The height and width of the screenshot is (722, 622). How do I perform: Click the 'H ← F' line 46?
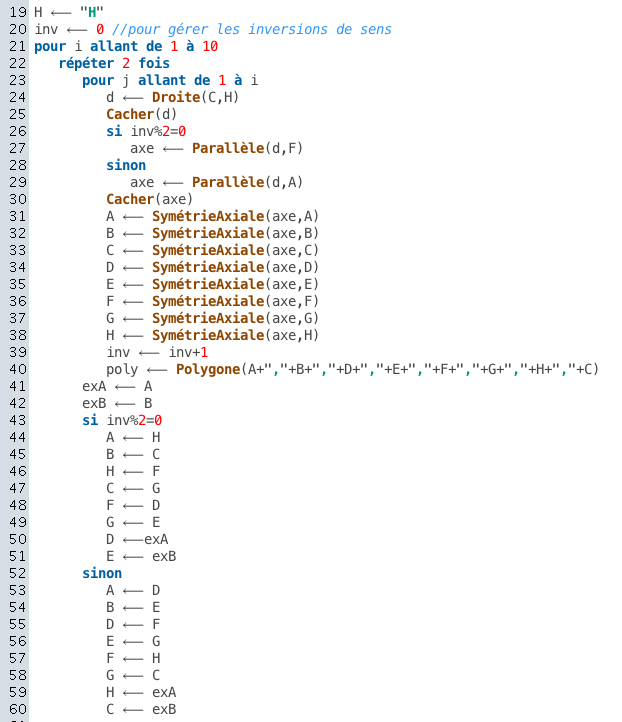(133, 472)
